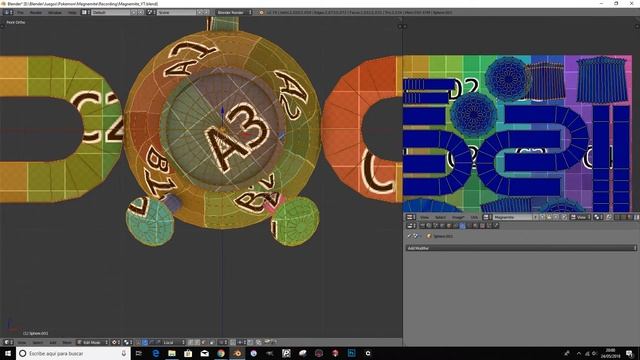The width and height of the screenshot is (640, 360).
Task: Switch to Modifiers properties tab
Action: (462, 225)
